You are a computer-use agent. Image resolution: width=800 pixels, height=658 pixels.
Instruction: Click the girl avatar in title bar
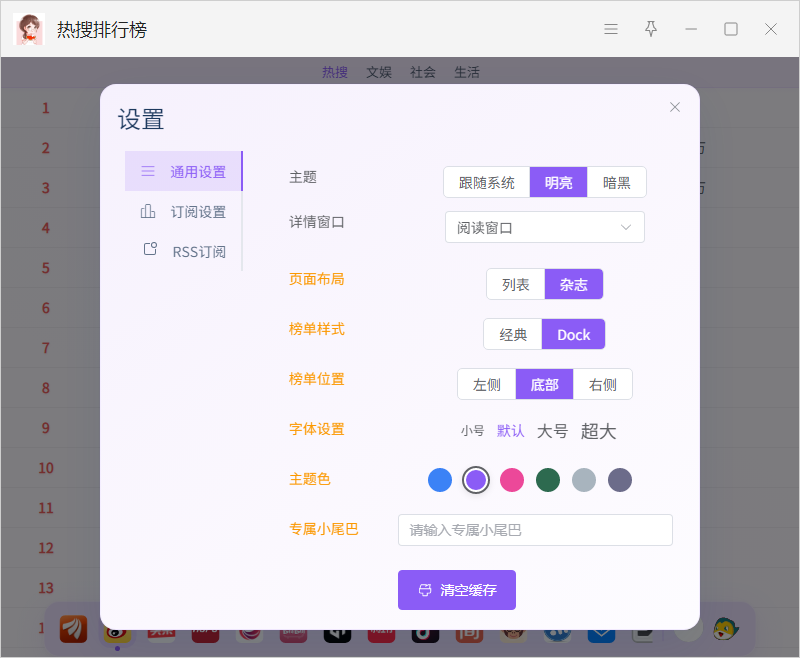pos(29,29)
